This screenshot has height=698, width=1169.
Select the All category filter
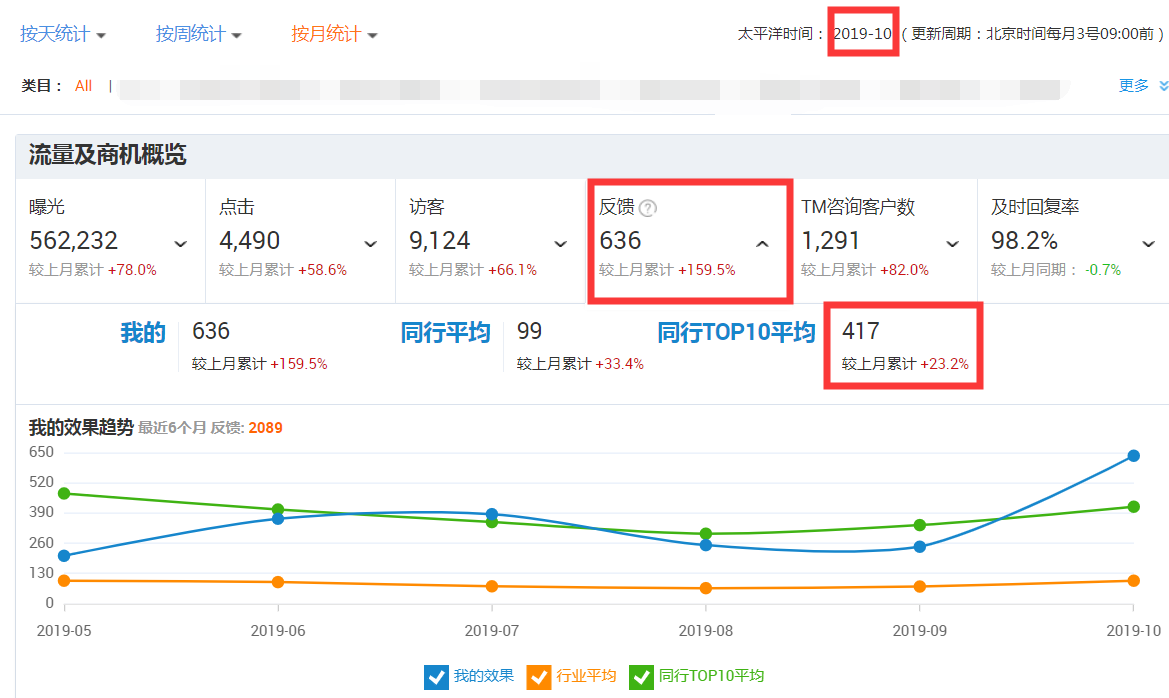point(83,86)
